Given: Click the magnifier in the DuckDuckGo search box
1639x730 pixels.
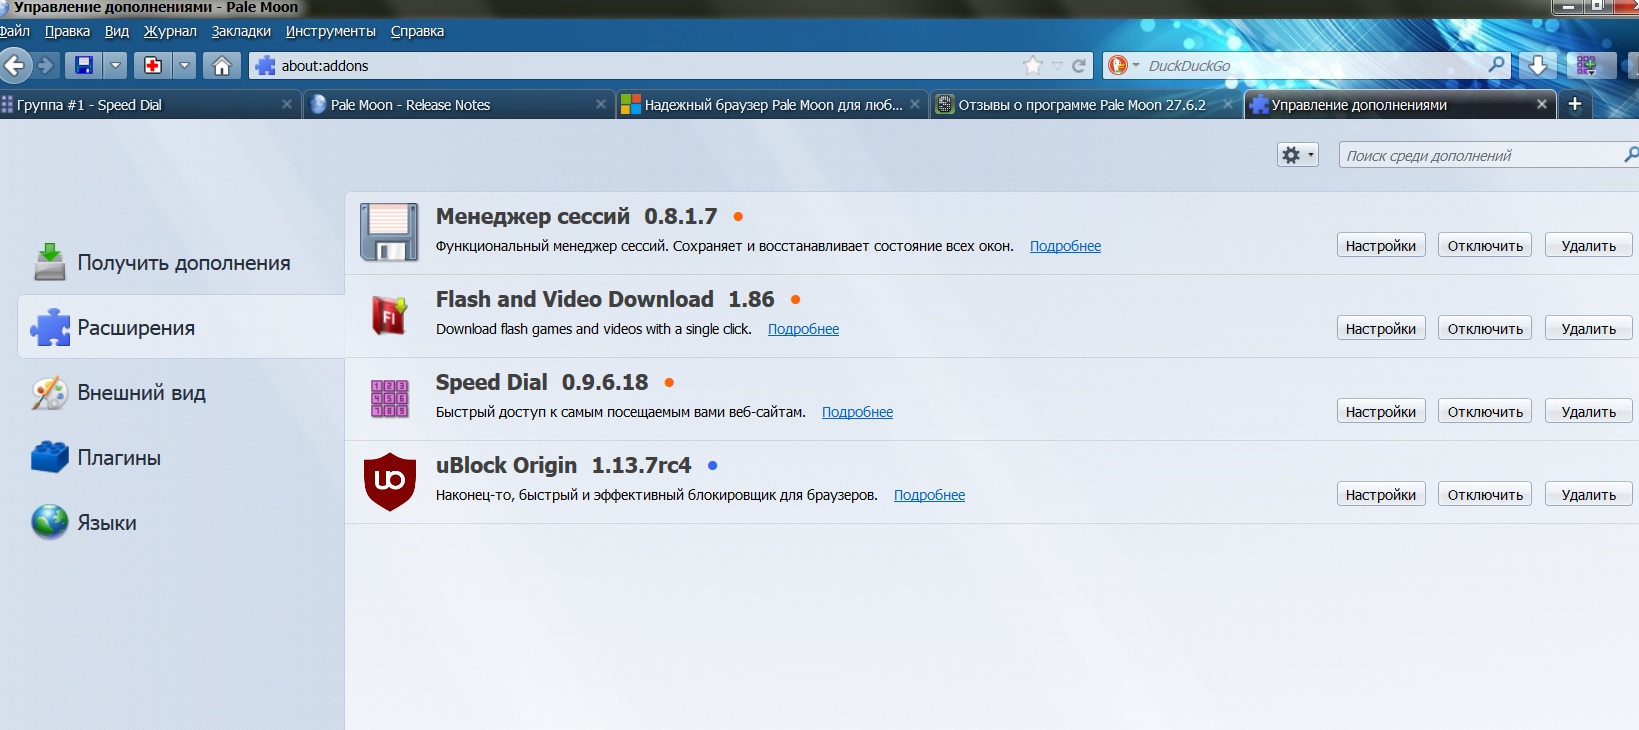Looking at the screenshot, I should [1496, 65].
